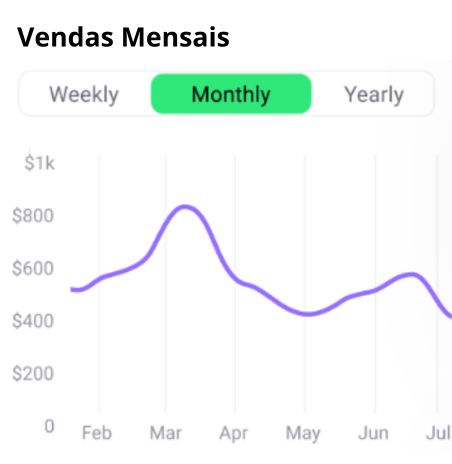Click the Apr month label
The width and height of the screenshot is (452, 464).
pos(233,434)
